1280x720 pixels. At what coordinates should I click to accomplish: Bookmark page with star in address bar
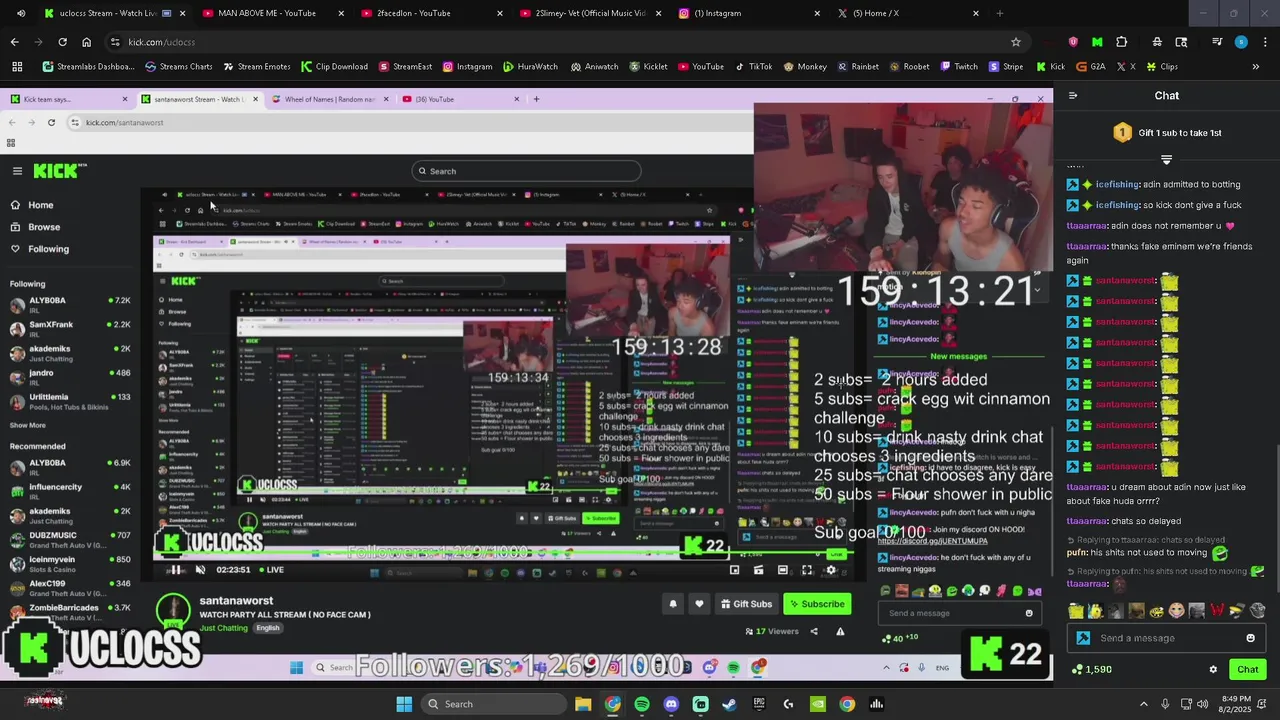pyautogui.click(x=1016, y=42)
